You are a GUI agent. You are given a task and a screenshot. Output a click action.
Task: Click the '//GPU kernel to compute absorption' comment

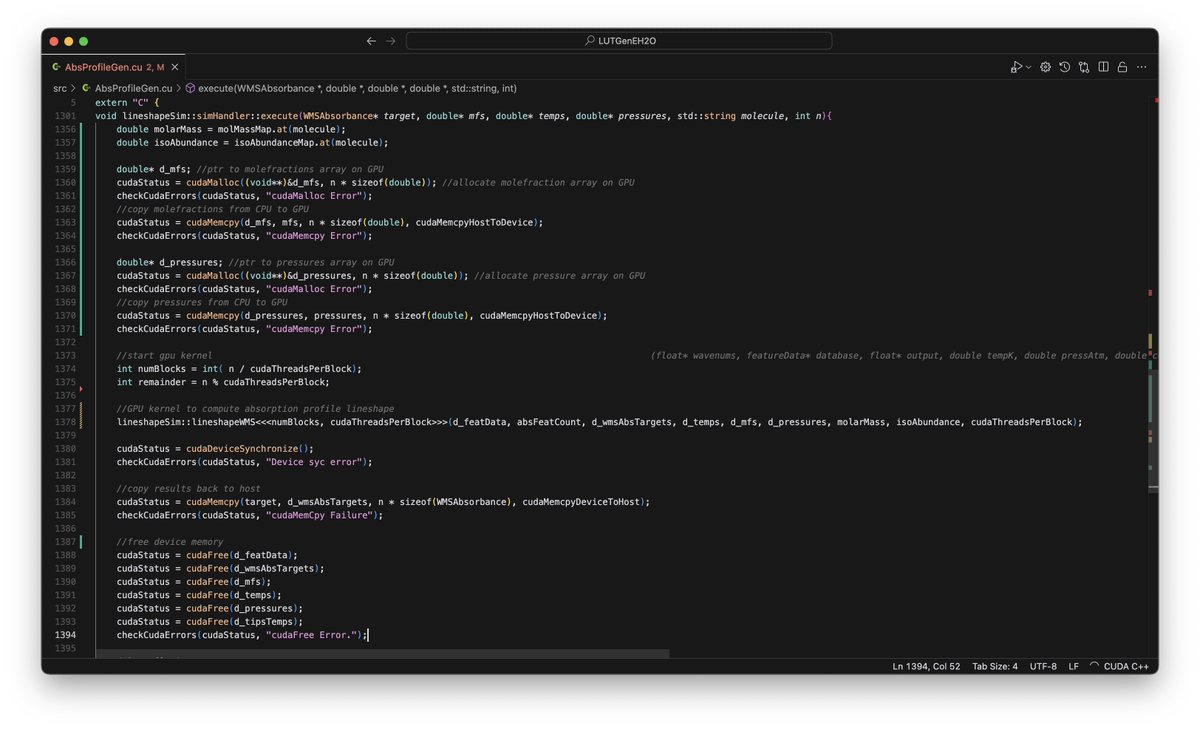(255, 408)
